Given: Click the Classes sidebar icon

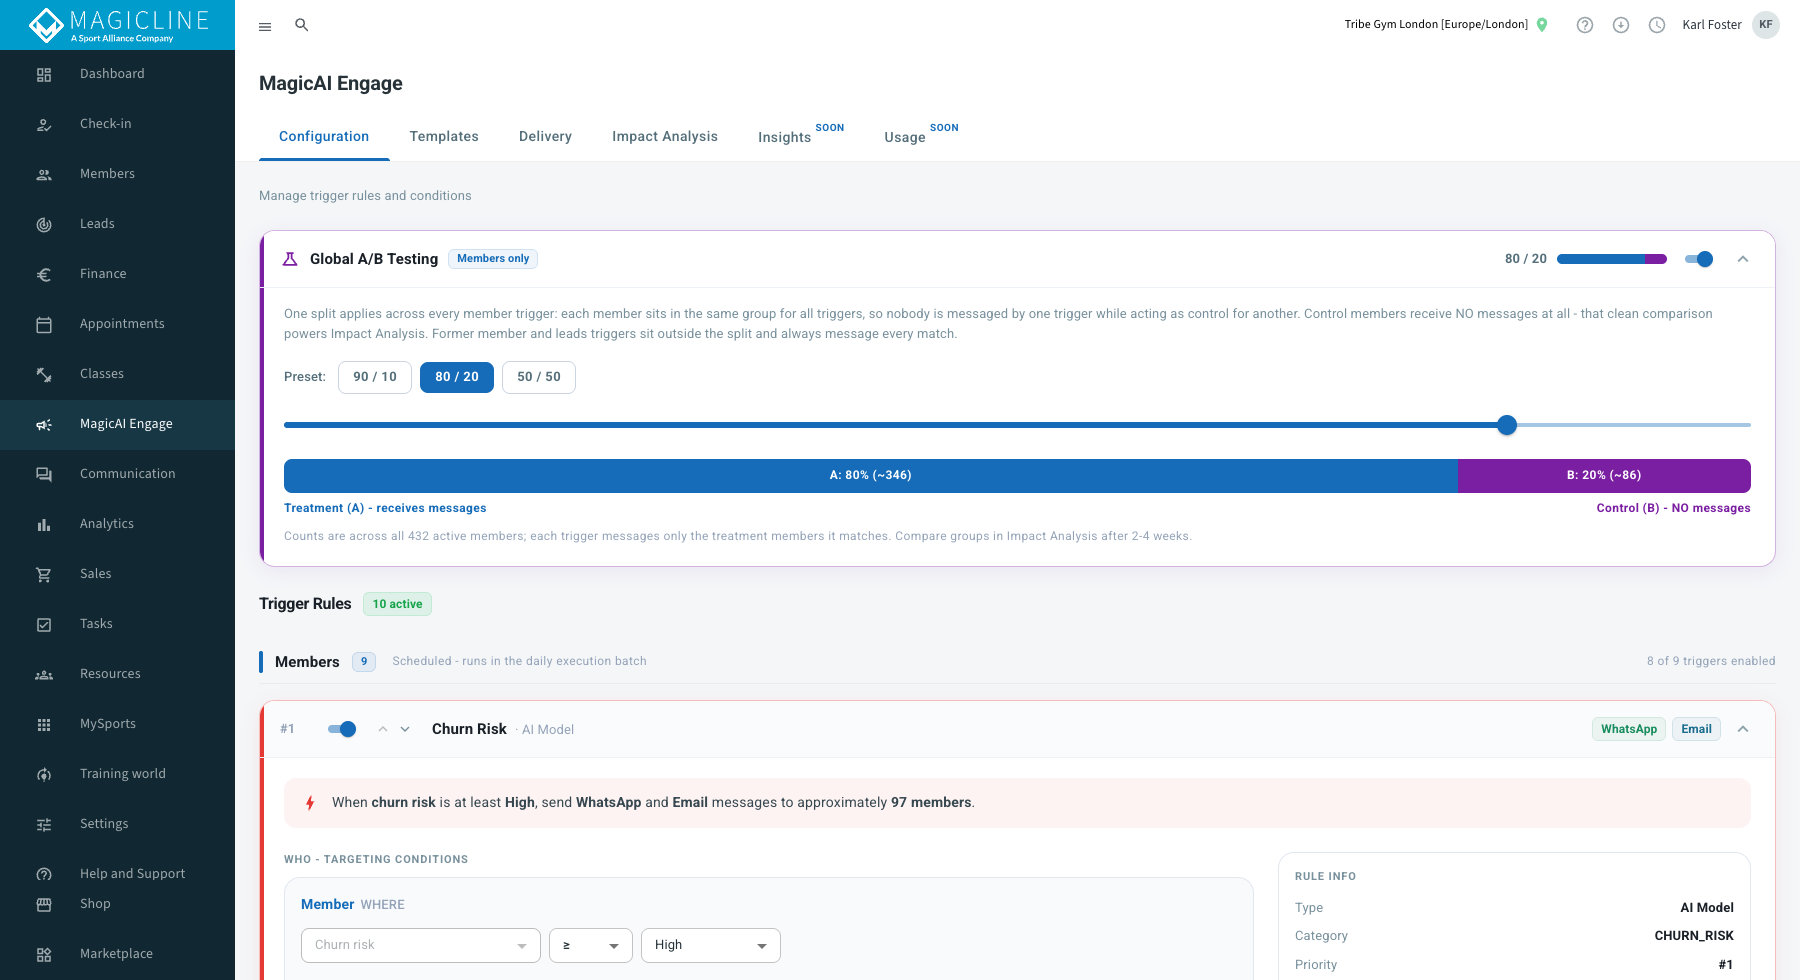Looking at the screenshot, I should (x=44, y=374).
